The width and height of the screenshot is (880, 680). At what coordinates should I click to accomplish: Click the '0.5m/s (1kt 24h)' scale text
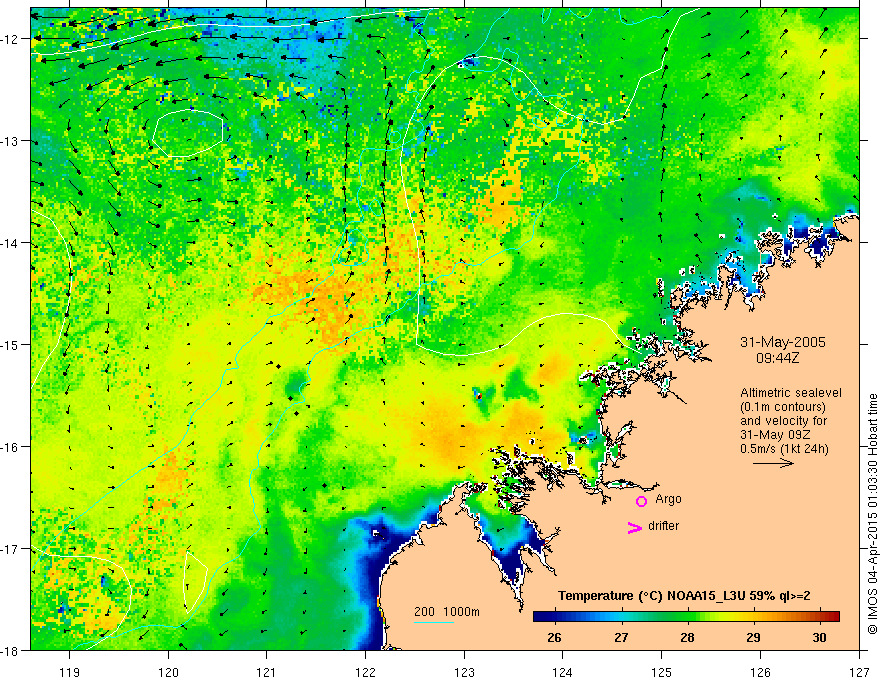tap(784, 448)
